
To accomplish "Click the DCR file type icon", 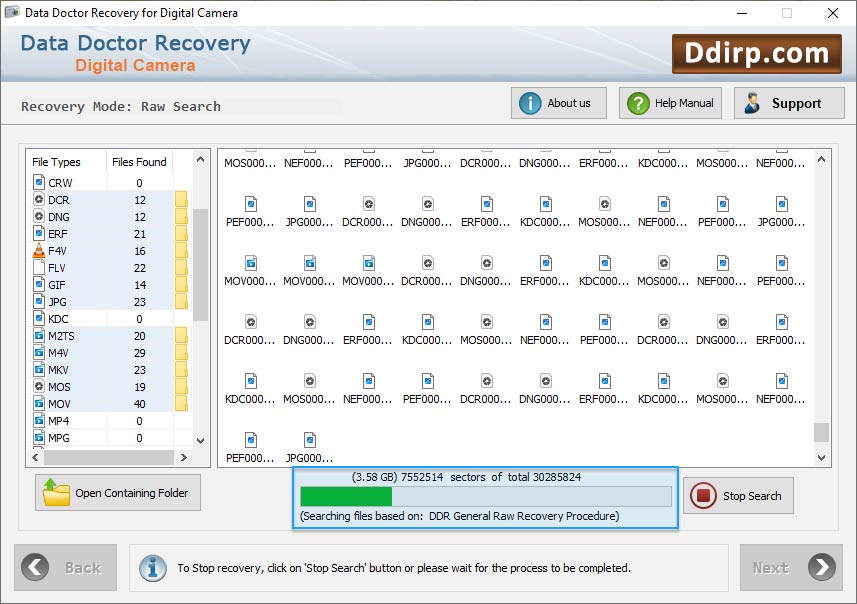I will 39,199.
